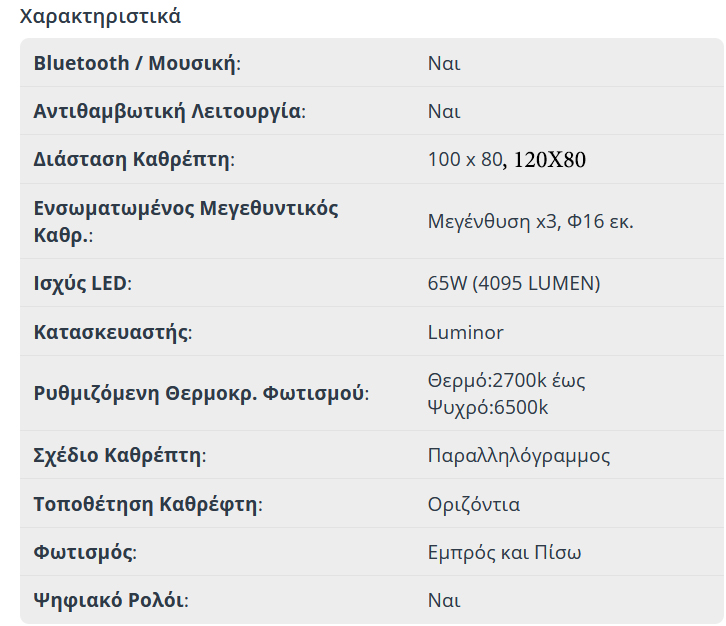The width and height of the screenshot is (726, 626).
Task: Click the Παραλληλόγραμμος value
Action: pos(518,456)
